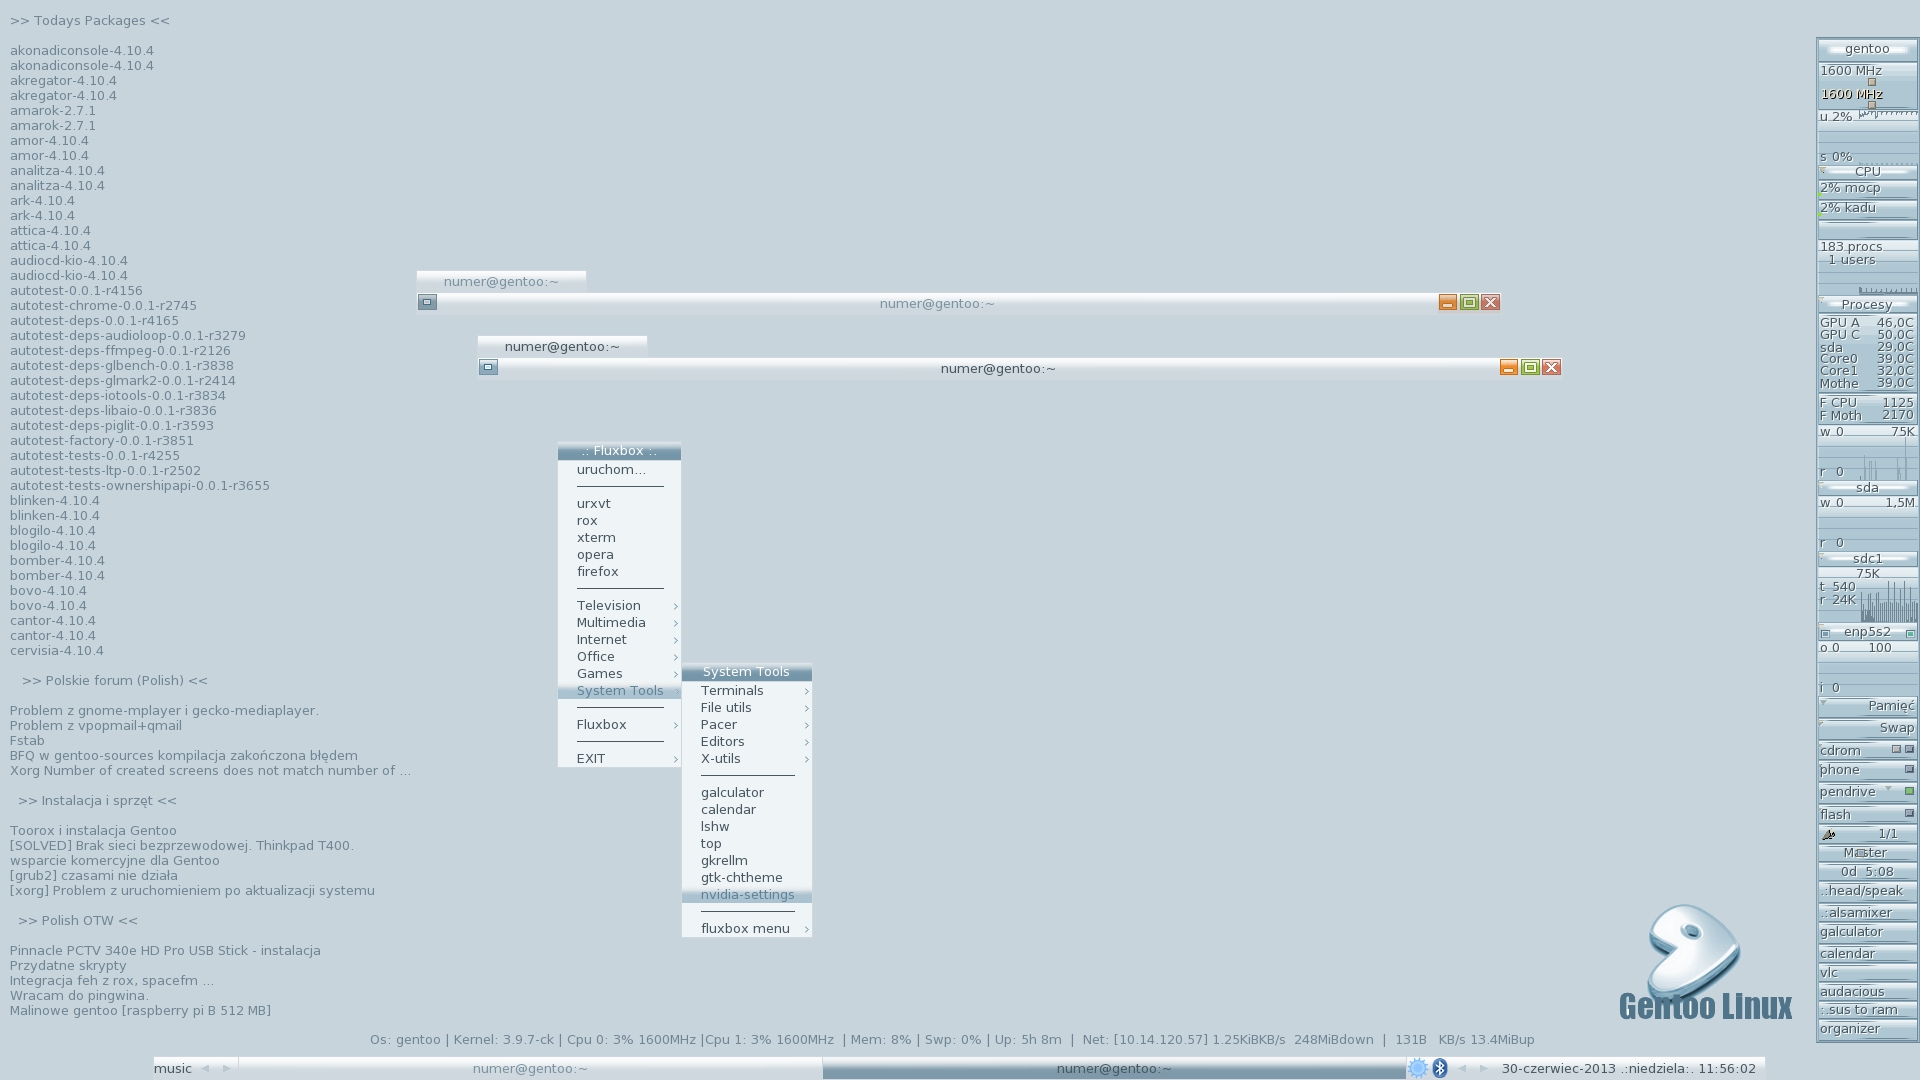The width and height of the screenshot is (1920, 1080).
Task: Click the highlighted numer@gentoo taskbar entry
Action: point(1114,1068)
